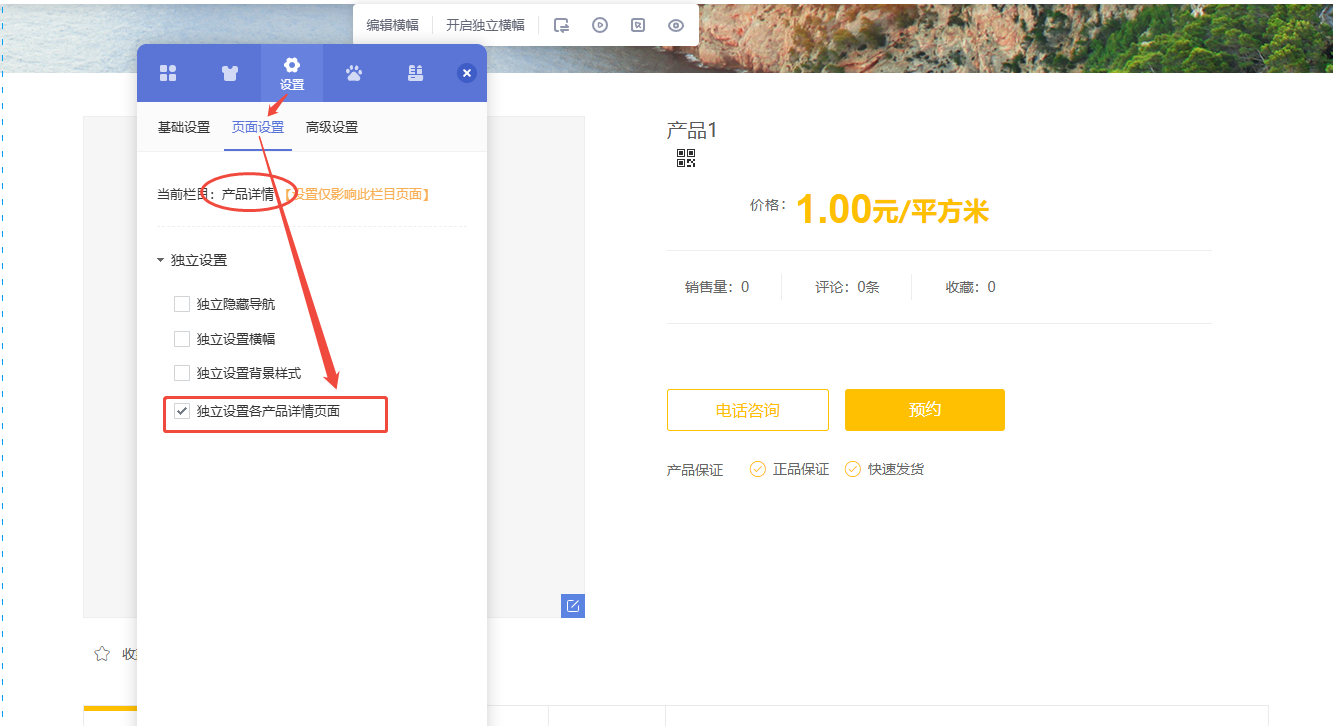This screenshot has width=1333, height=726.
Task: Click the blue edit icon on product image
Action: click(x=573, y=605)
